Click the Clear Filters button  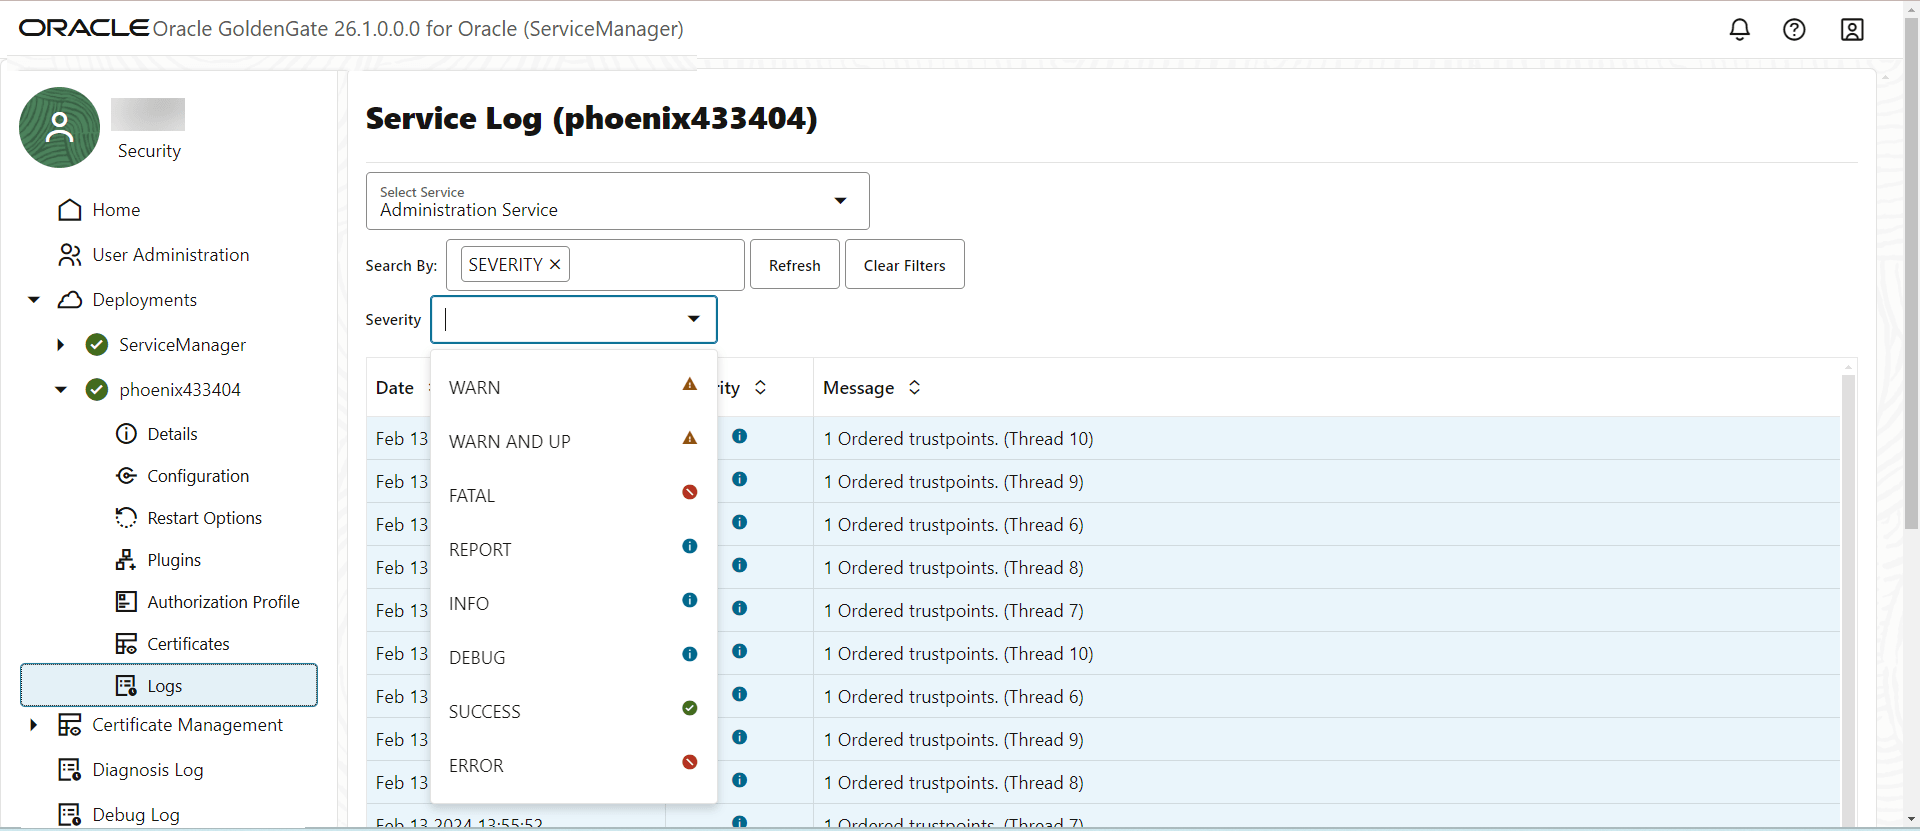(905, 265)
